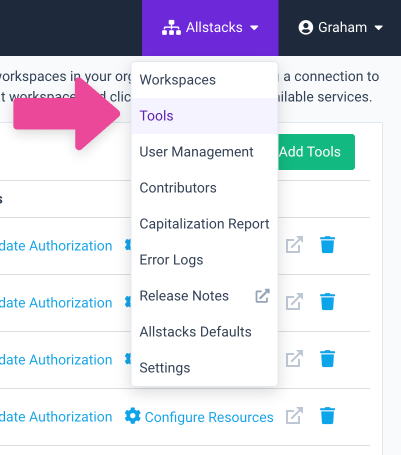Delete the first tool using its trash icon
Viewport: 401px width, 455px height.
pos(327,245)
